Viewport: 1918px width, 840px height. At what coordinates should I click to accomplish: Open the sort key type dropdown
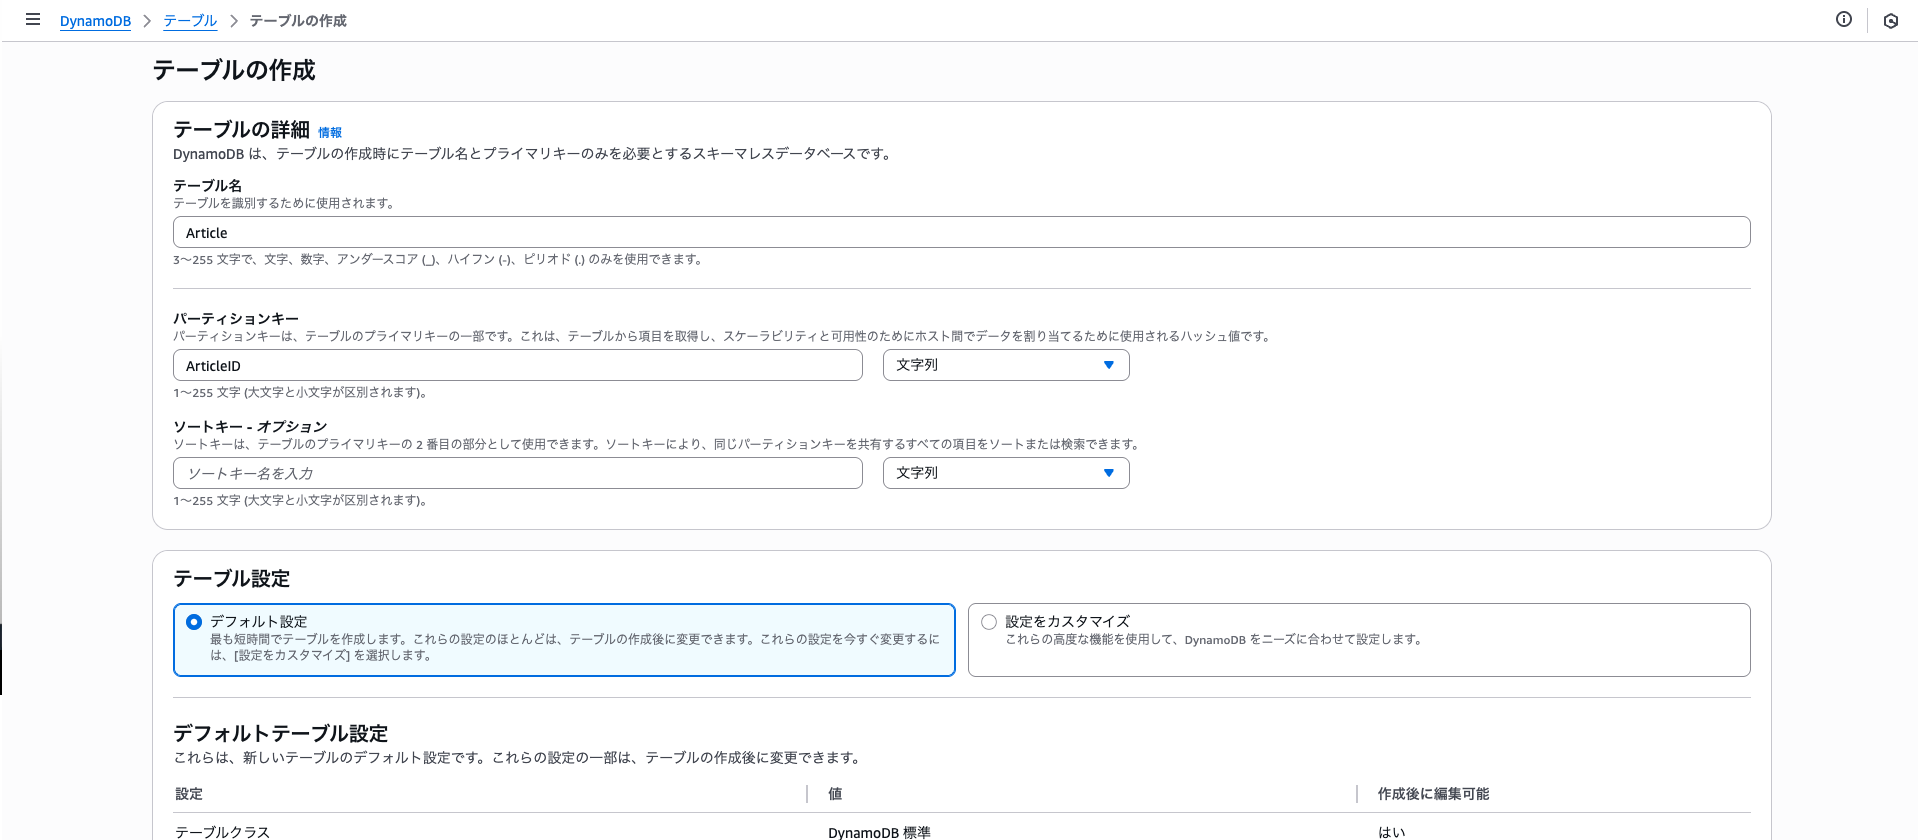(1006, 473)
